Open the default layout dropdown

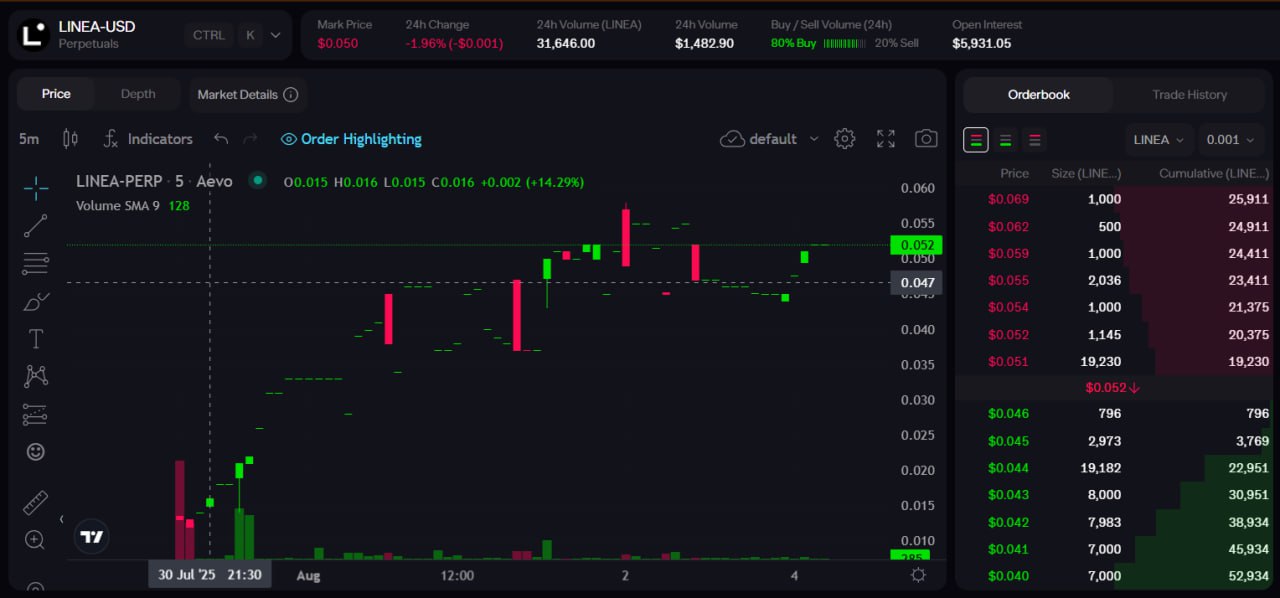(770, 139)
